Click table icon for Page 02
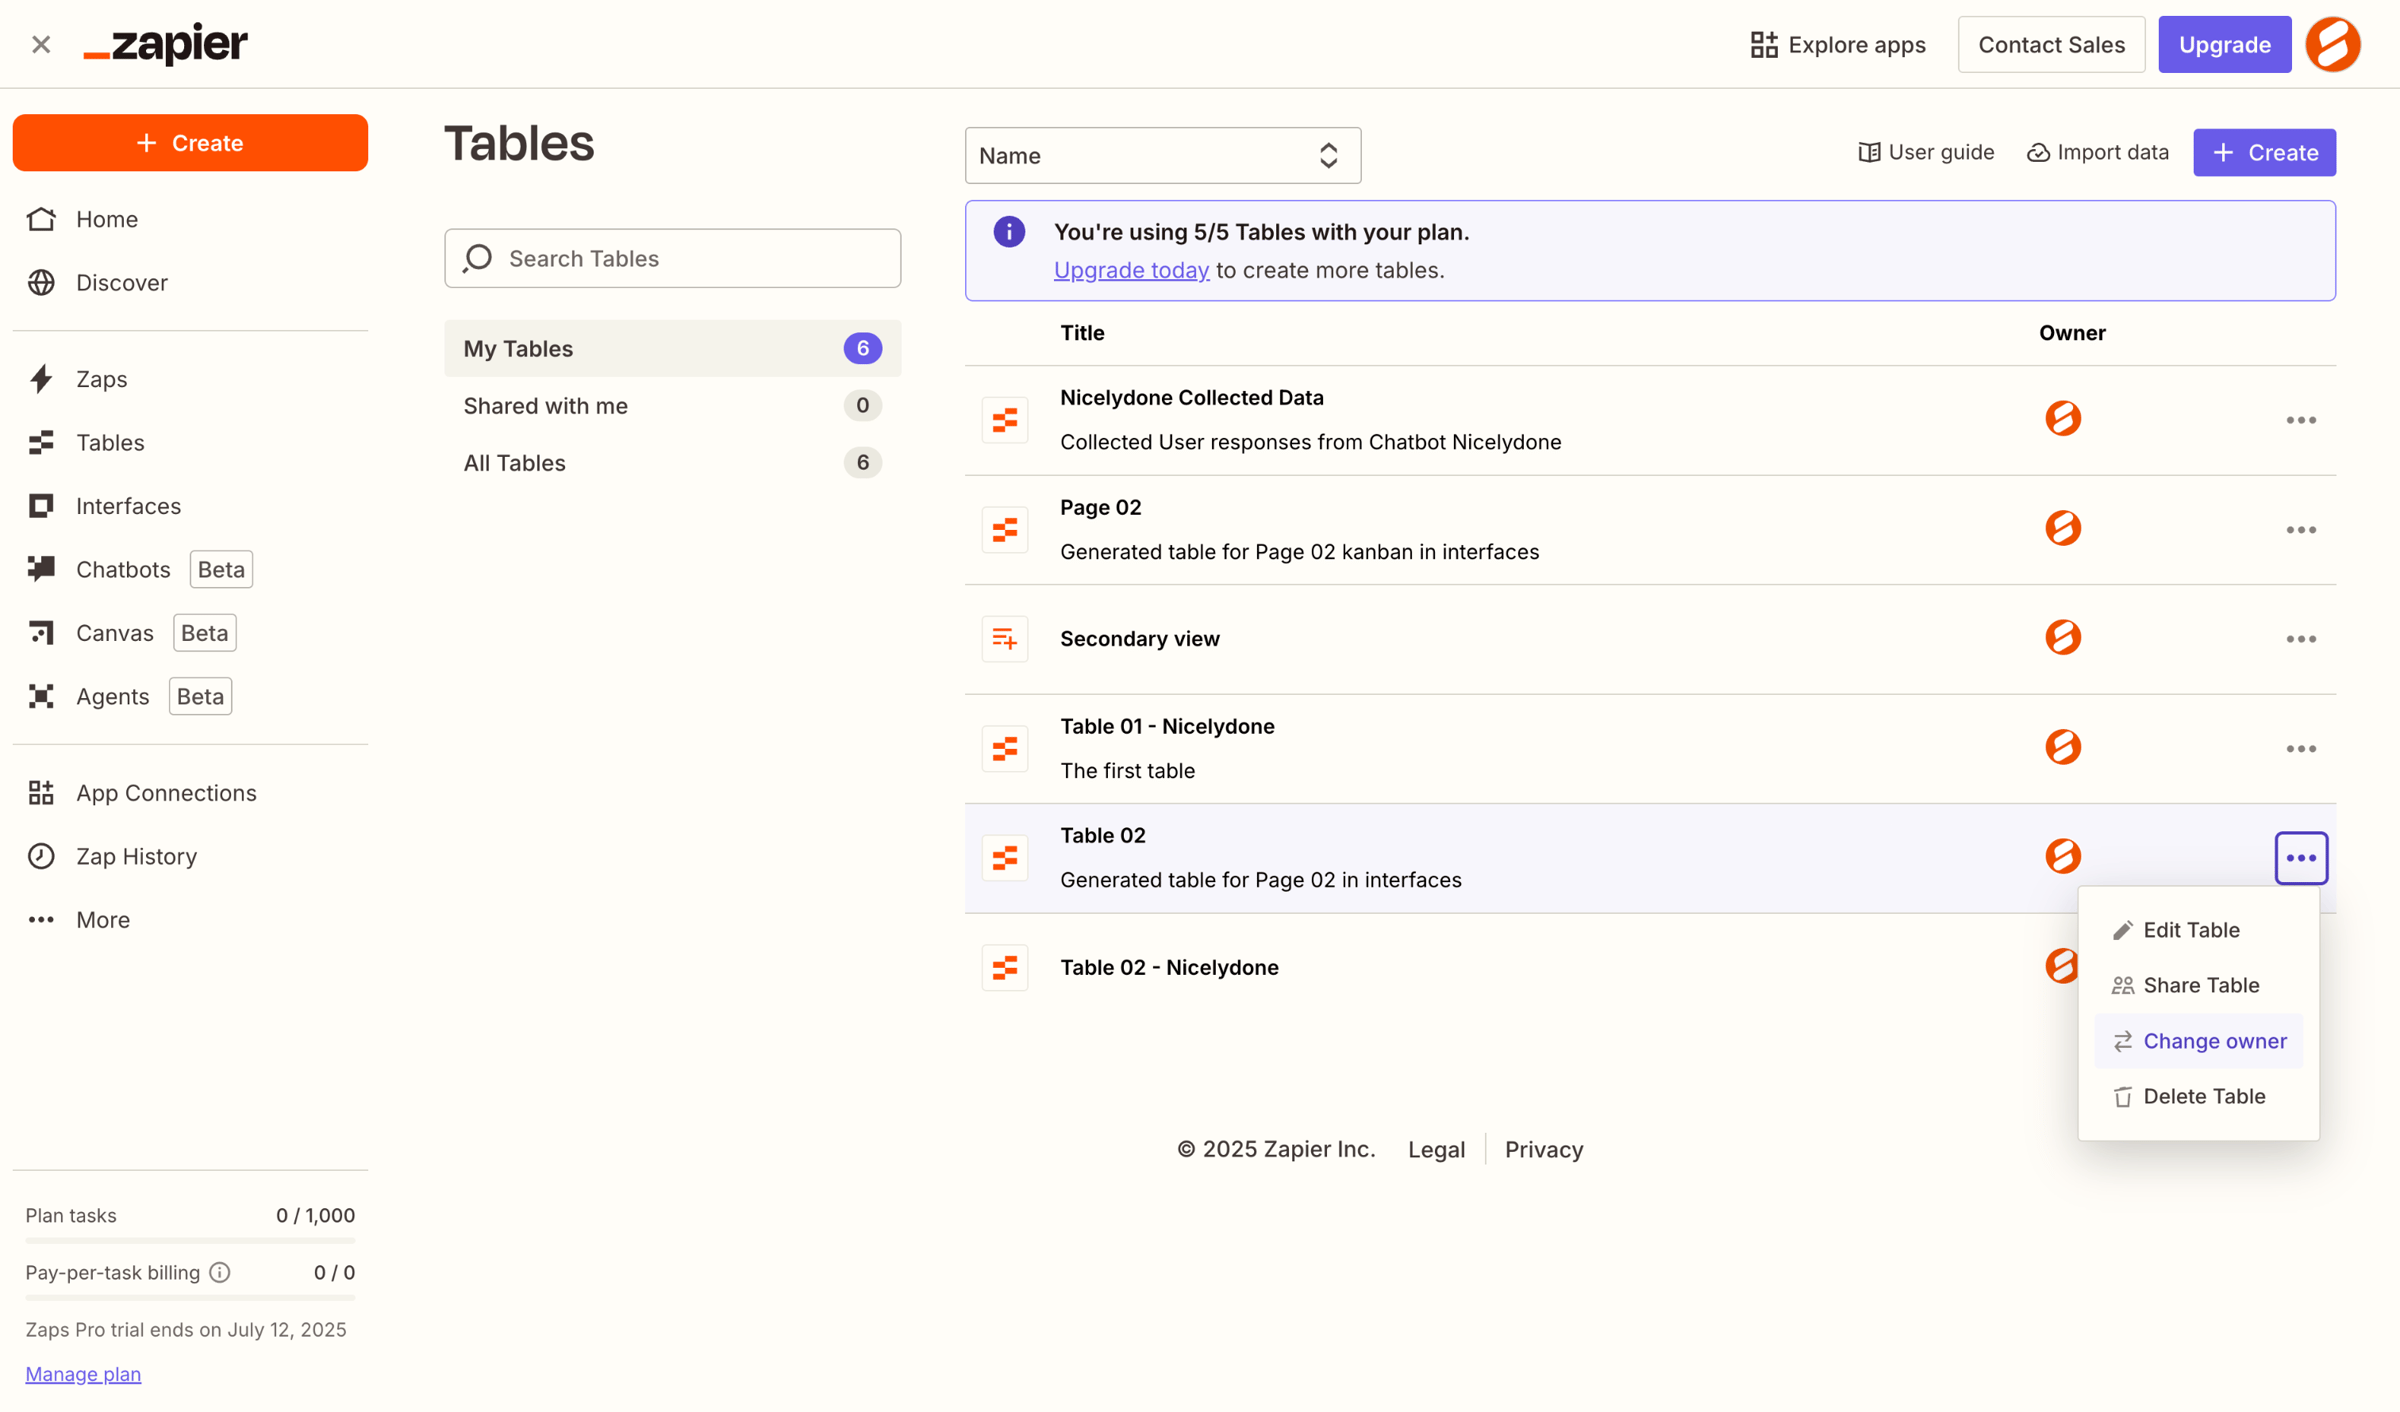 click(x=1004, y=530)
